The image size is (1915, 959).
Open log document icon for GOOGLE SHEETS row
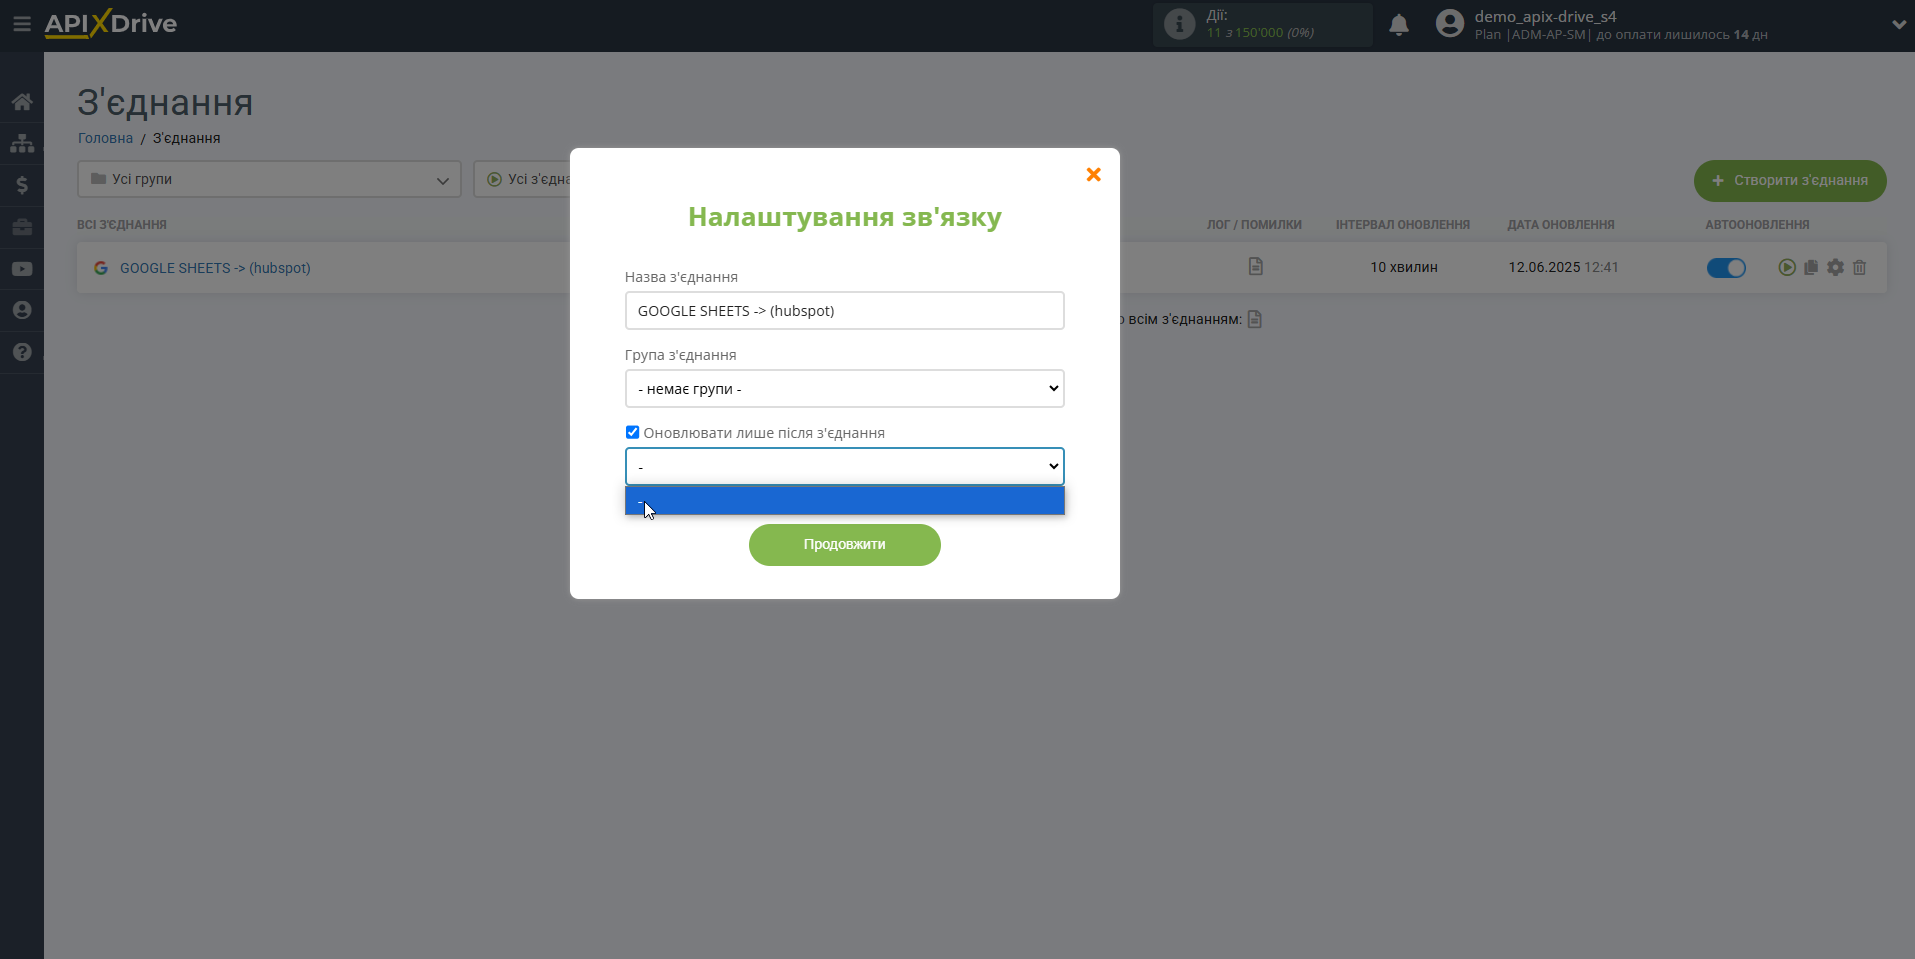tap(1256, 266)
